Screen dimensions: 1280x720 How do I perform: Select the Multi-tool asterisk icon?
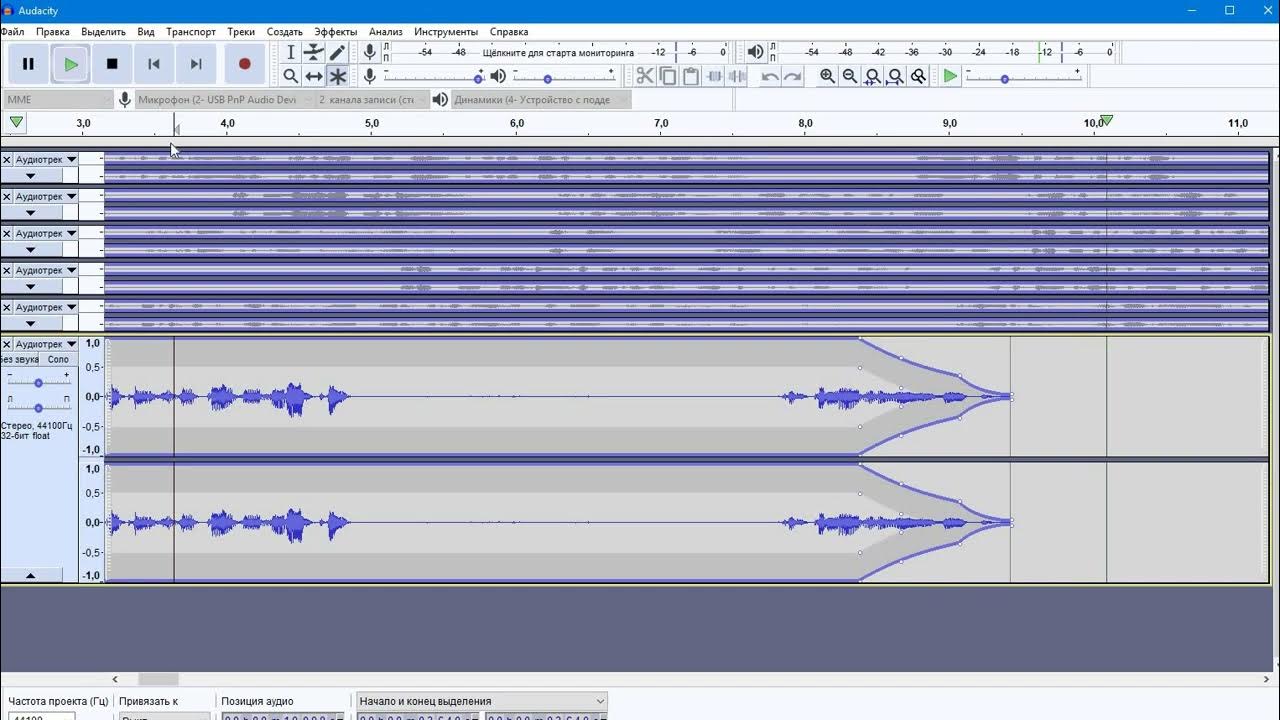click(337, 76)
